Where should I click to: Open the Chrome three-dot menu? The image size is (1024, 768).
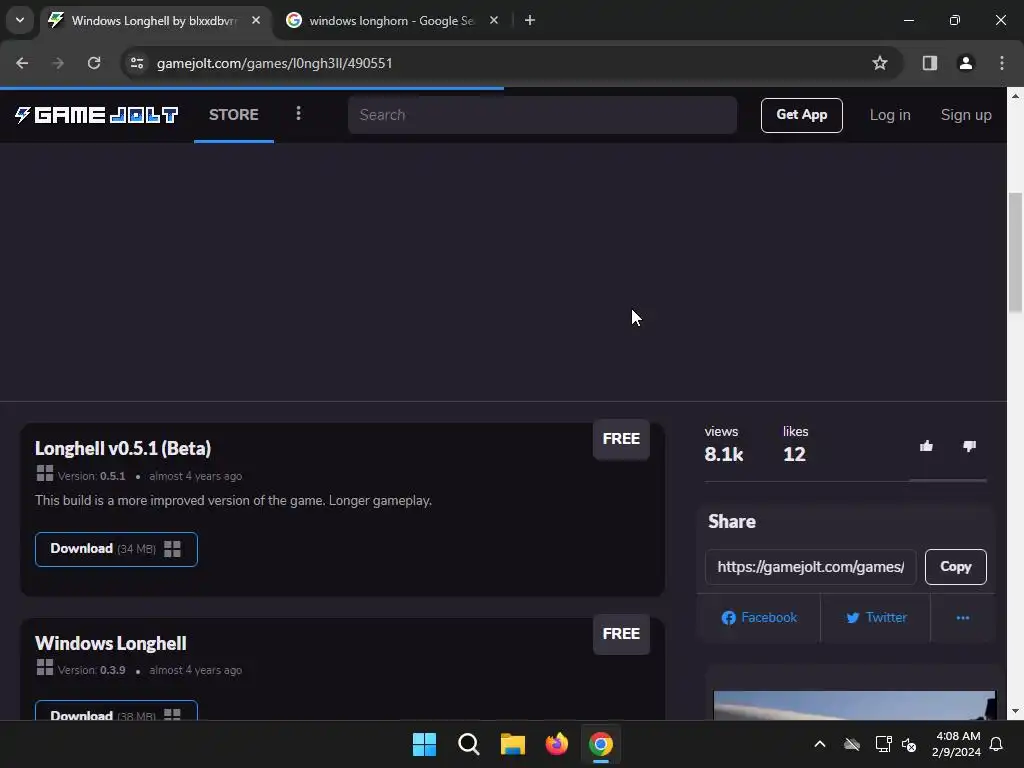[1002, 63]
